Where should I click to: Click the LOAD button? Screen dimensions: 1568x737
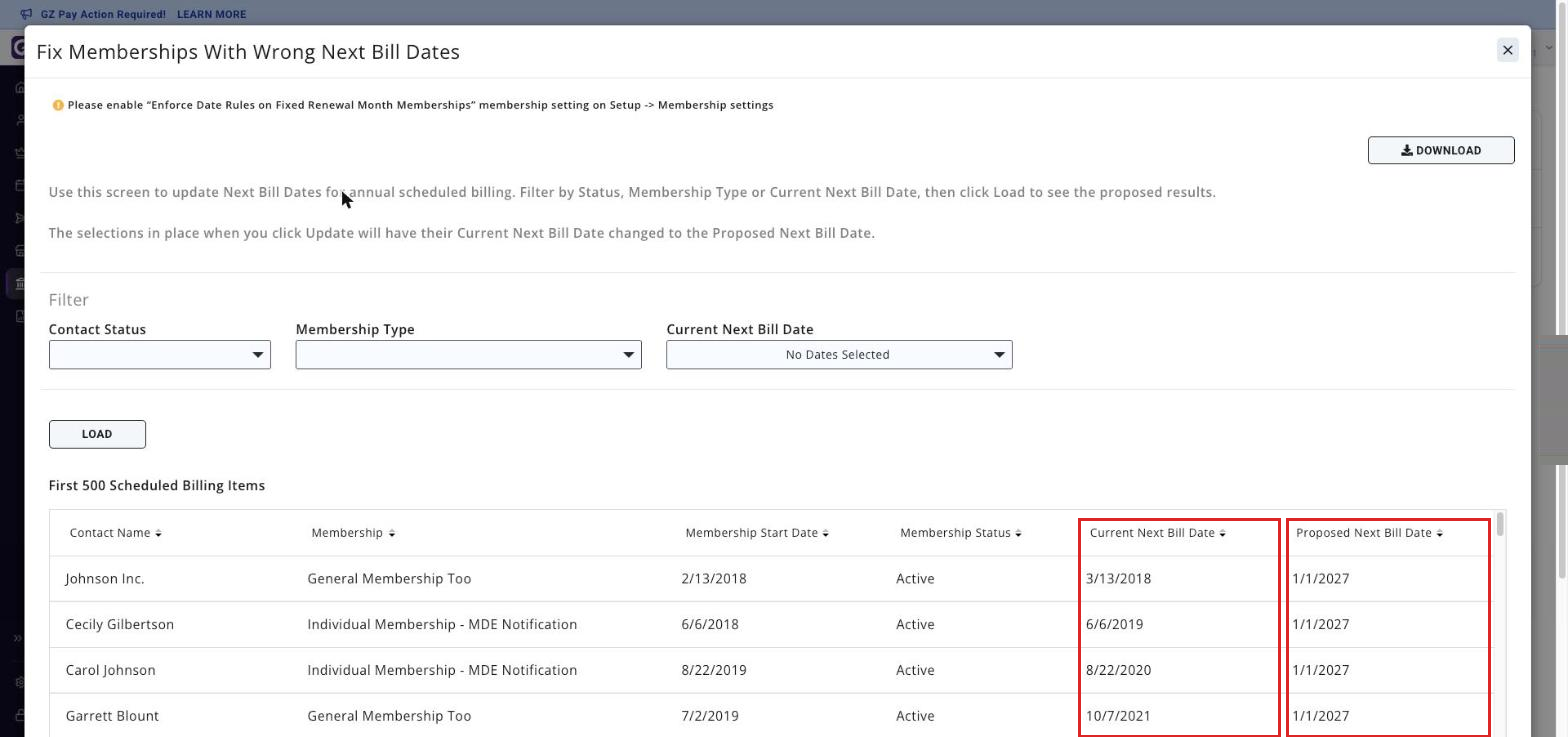(97, 434)
